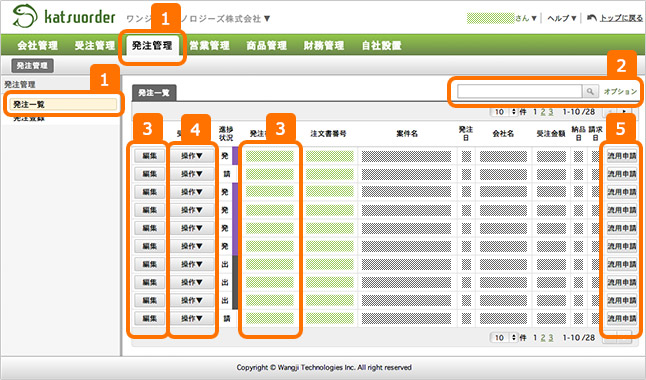Click the 発注管理 sidebar section heading
The width and height of the screenshot is (646, 380).
(x=20, y=84)
